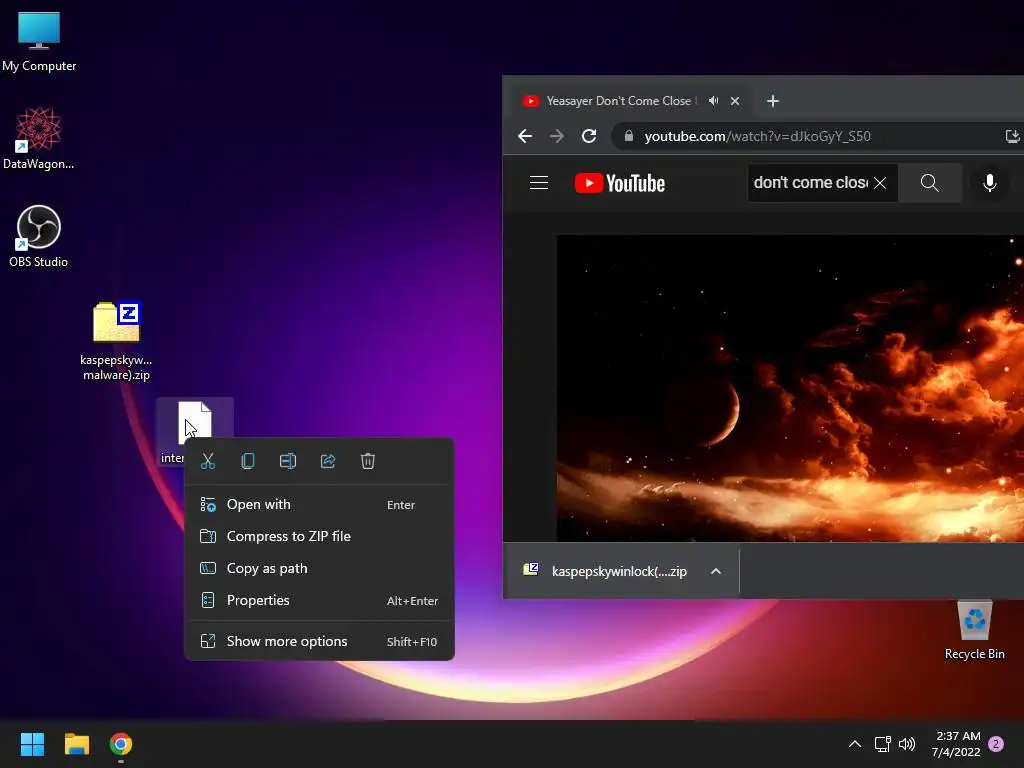This screenshot has width=1024, height=768.
Task: Select Compress to ZIP file
Action: click(x=319, y=536)
